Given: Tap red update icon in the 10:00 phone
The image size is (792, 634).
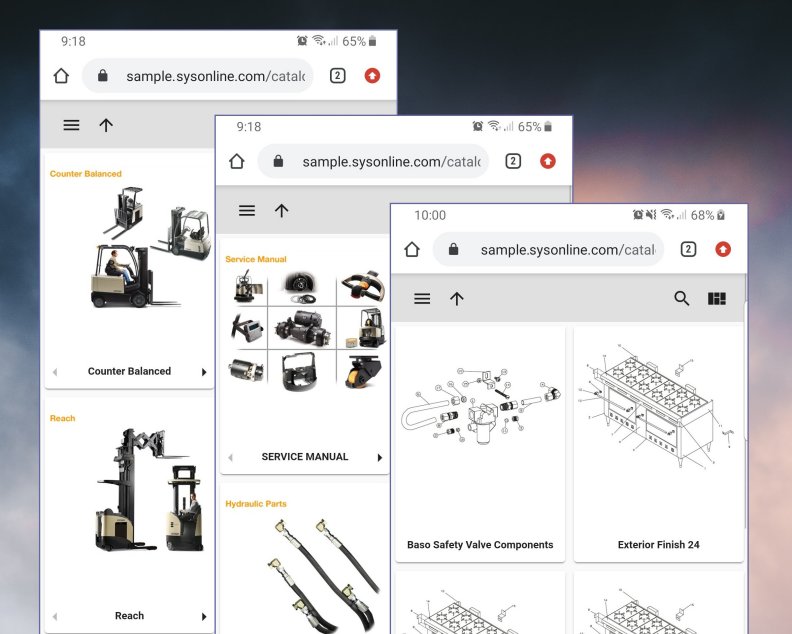Looking at the screenshot, I should coord(723,249).
